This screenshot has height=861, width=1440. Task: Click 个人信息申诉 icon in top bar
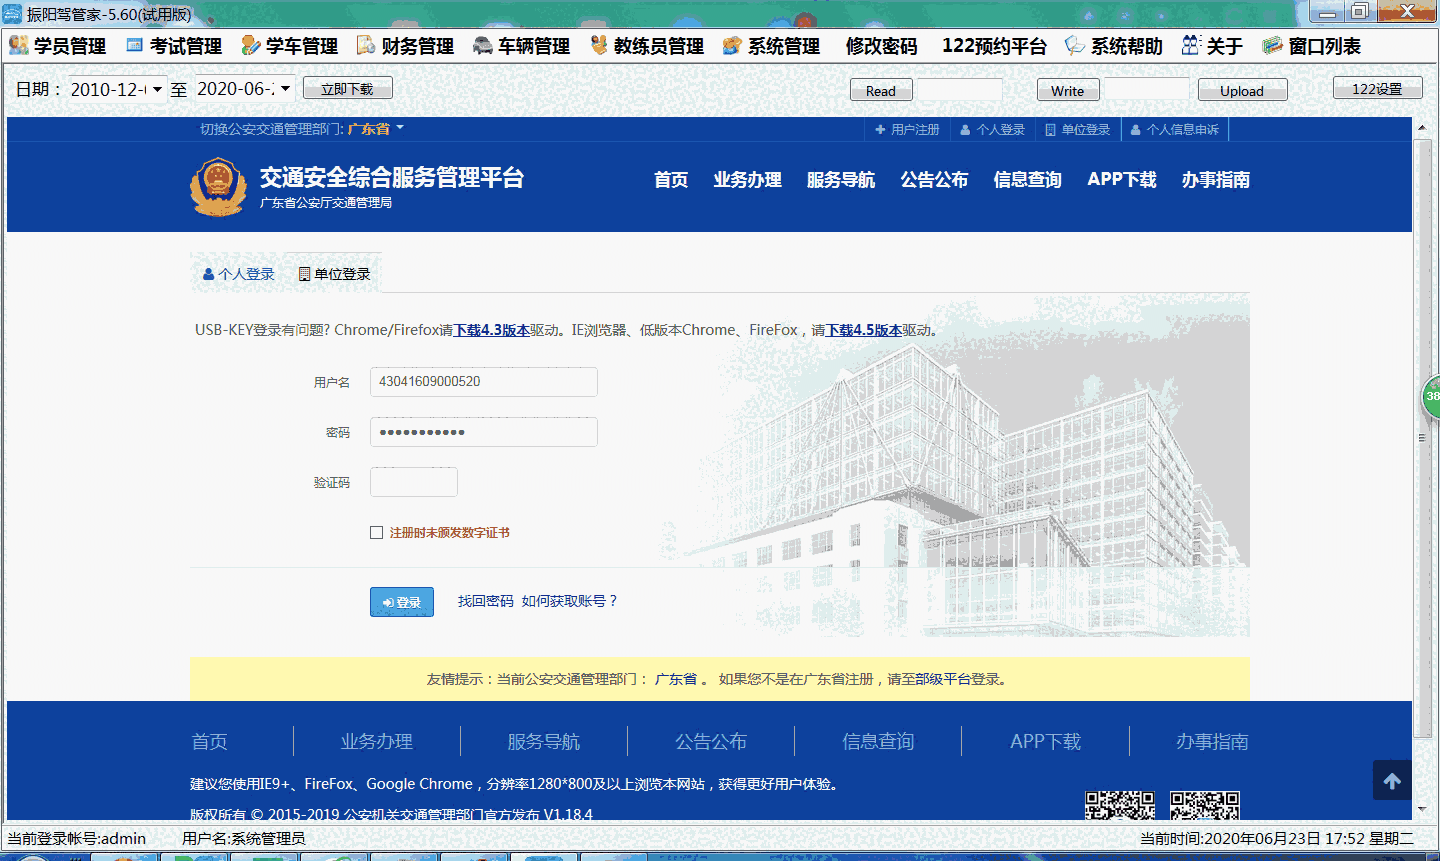pos(1136,130)
